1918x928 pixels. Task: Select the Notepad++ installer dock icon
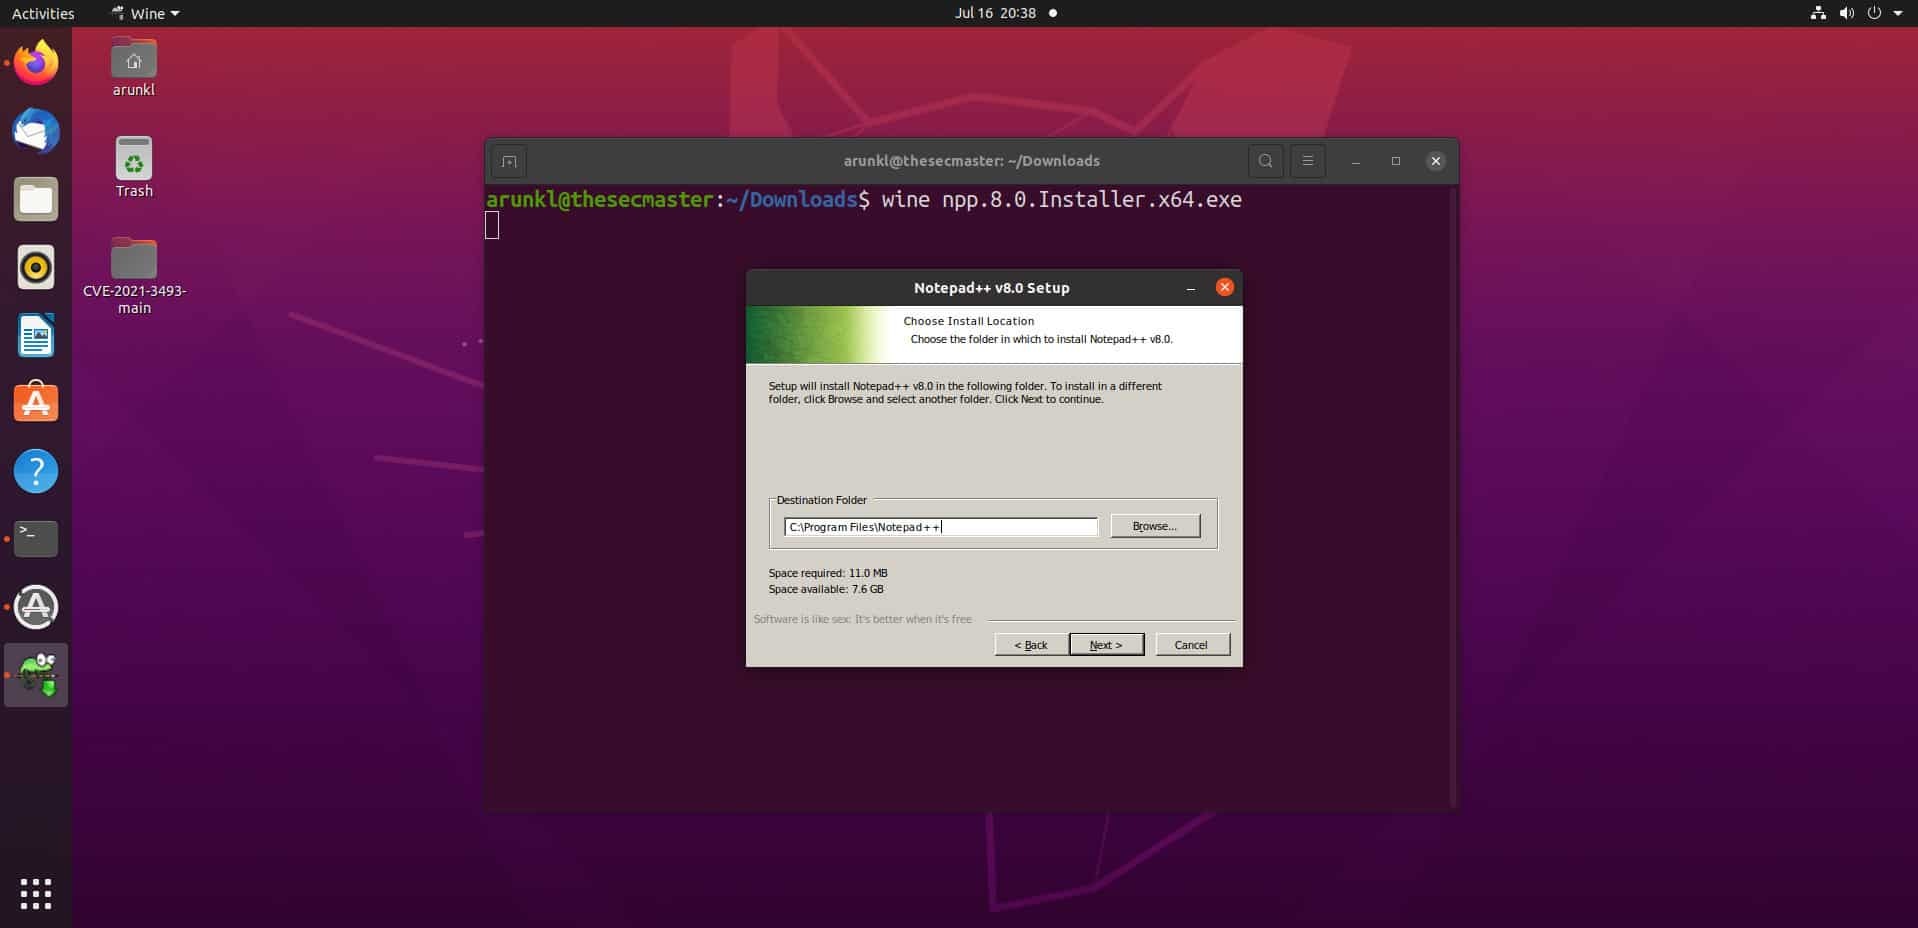pyautogui.click(x=36, y=675)
